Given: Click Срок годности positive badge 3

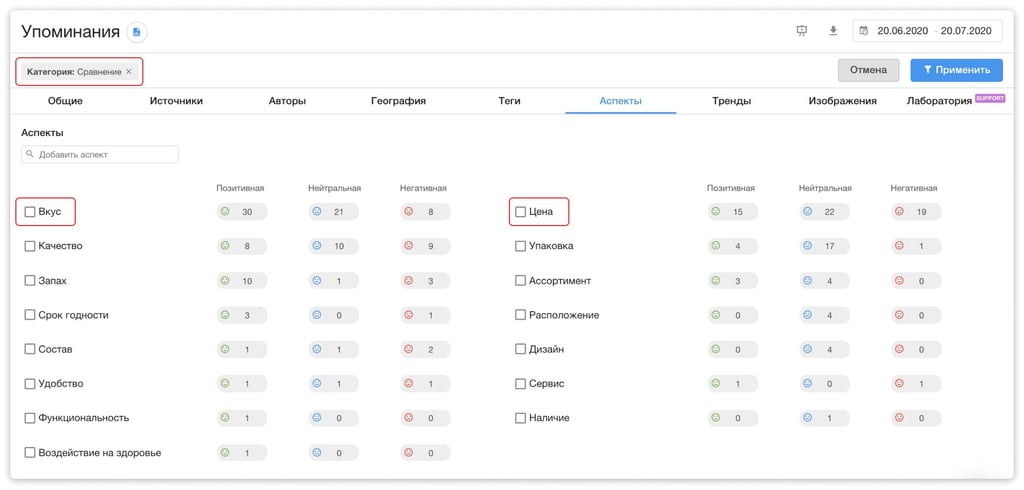Looking at the screenshot, I should (x=242, y=315).
